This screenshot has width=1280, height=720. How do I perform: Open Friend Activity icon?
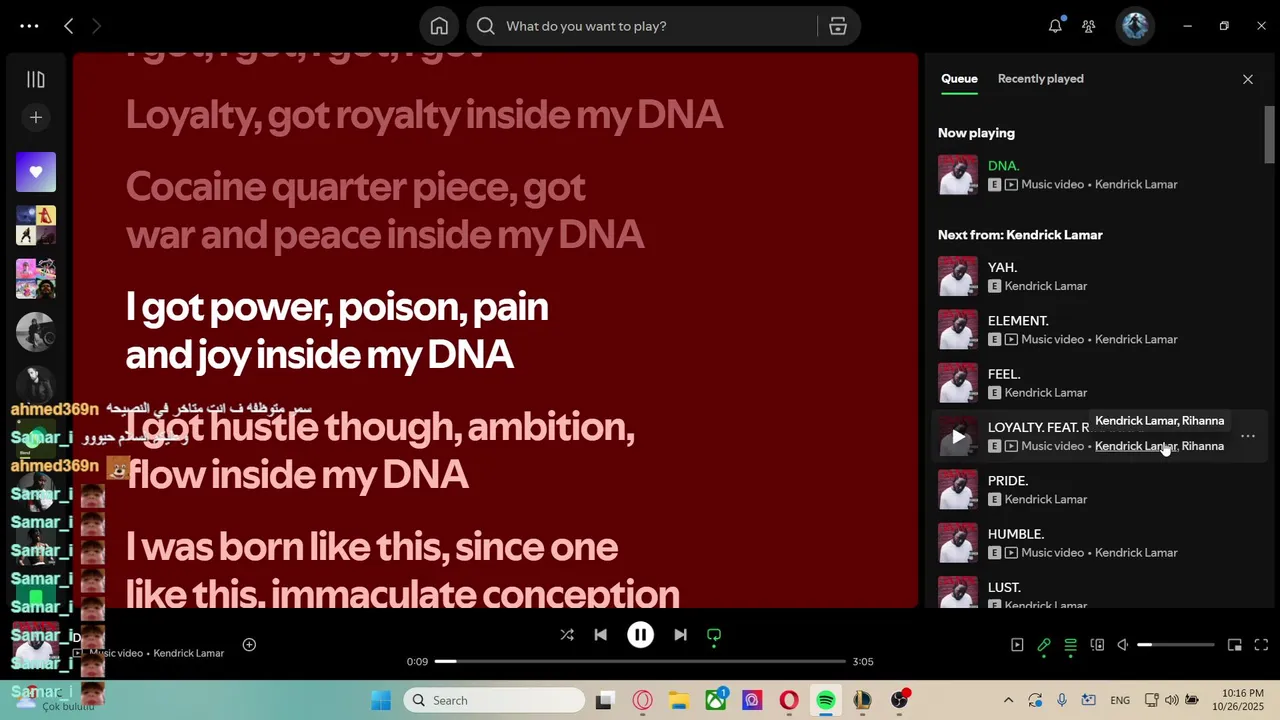[1089, 26]
